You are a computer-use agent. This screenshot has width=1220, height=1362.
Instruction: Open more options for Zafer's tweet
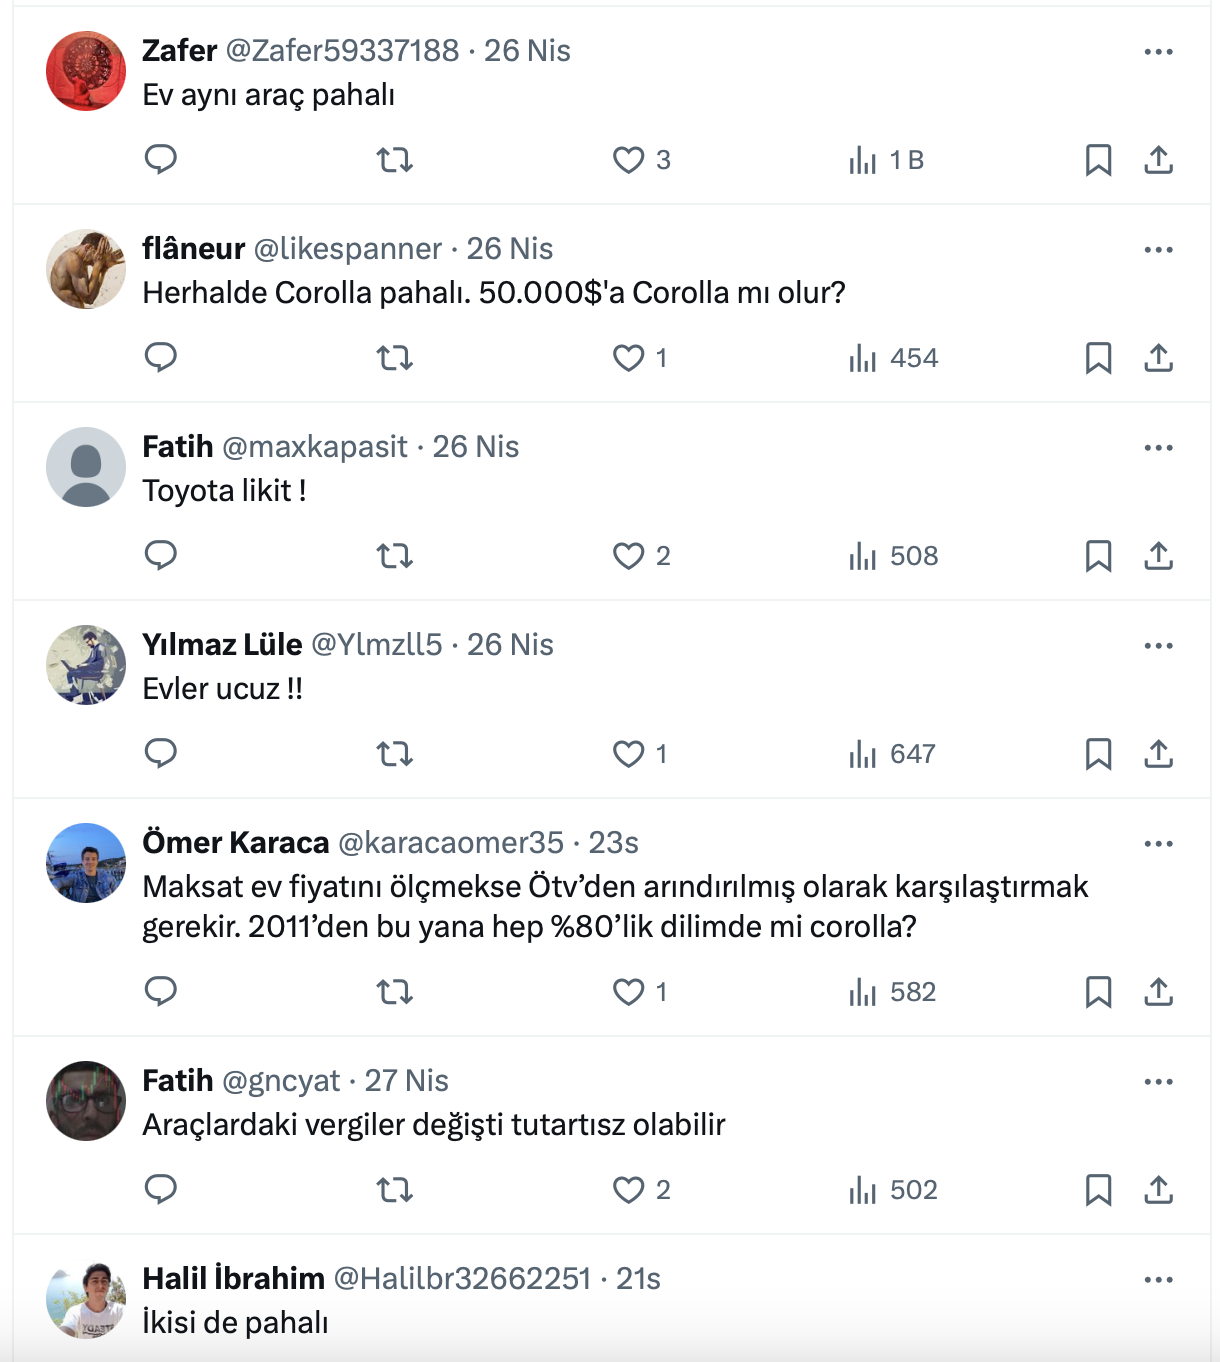tap(1158, 52)
